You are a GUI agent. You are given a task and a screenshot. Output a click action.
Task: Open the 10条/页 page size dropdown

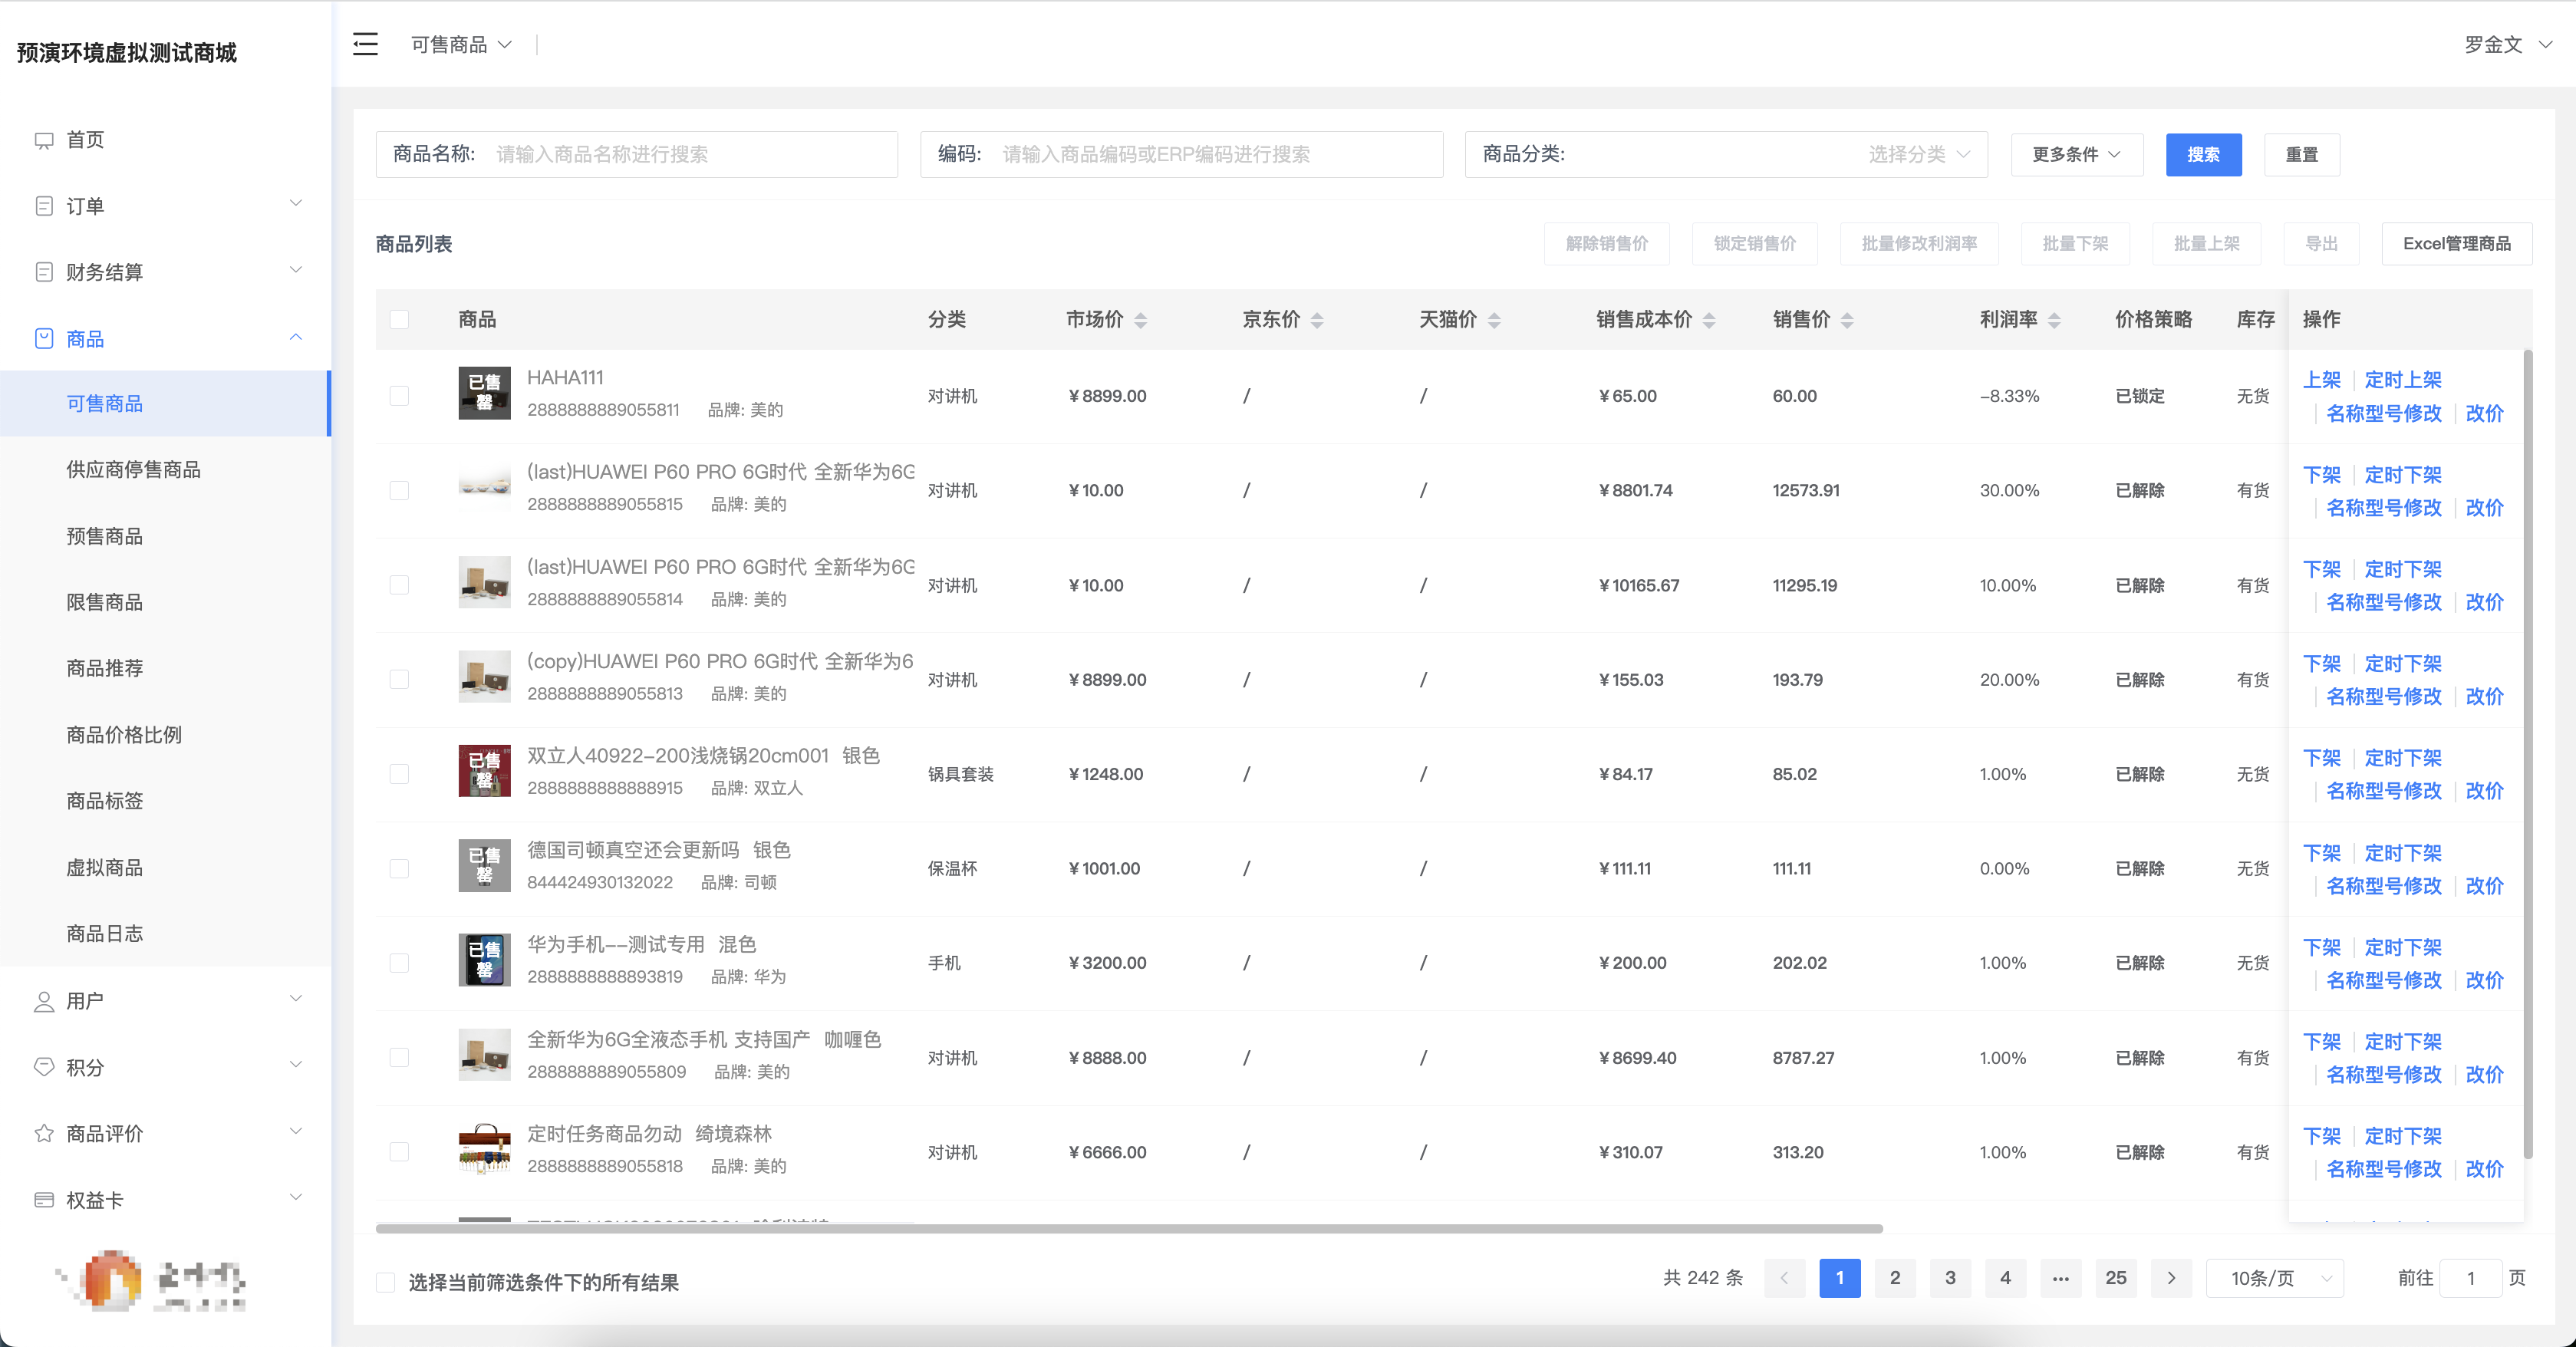point(2274,1278)
